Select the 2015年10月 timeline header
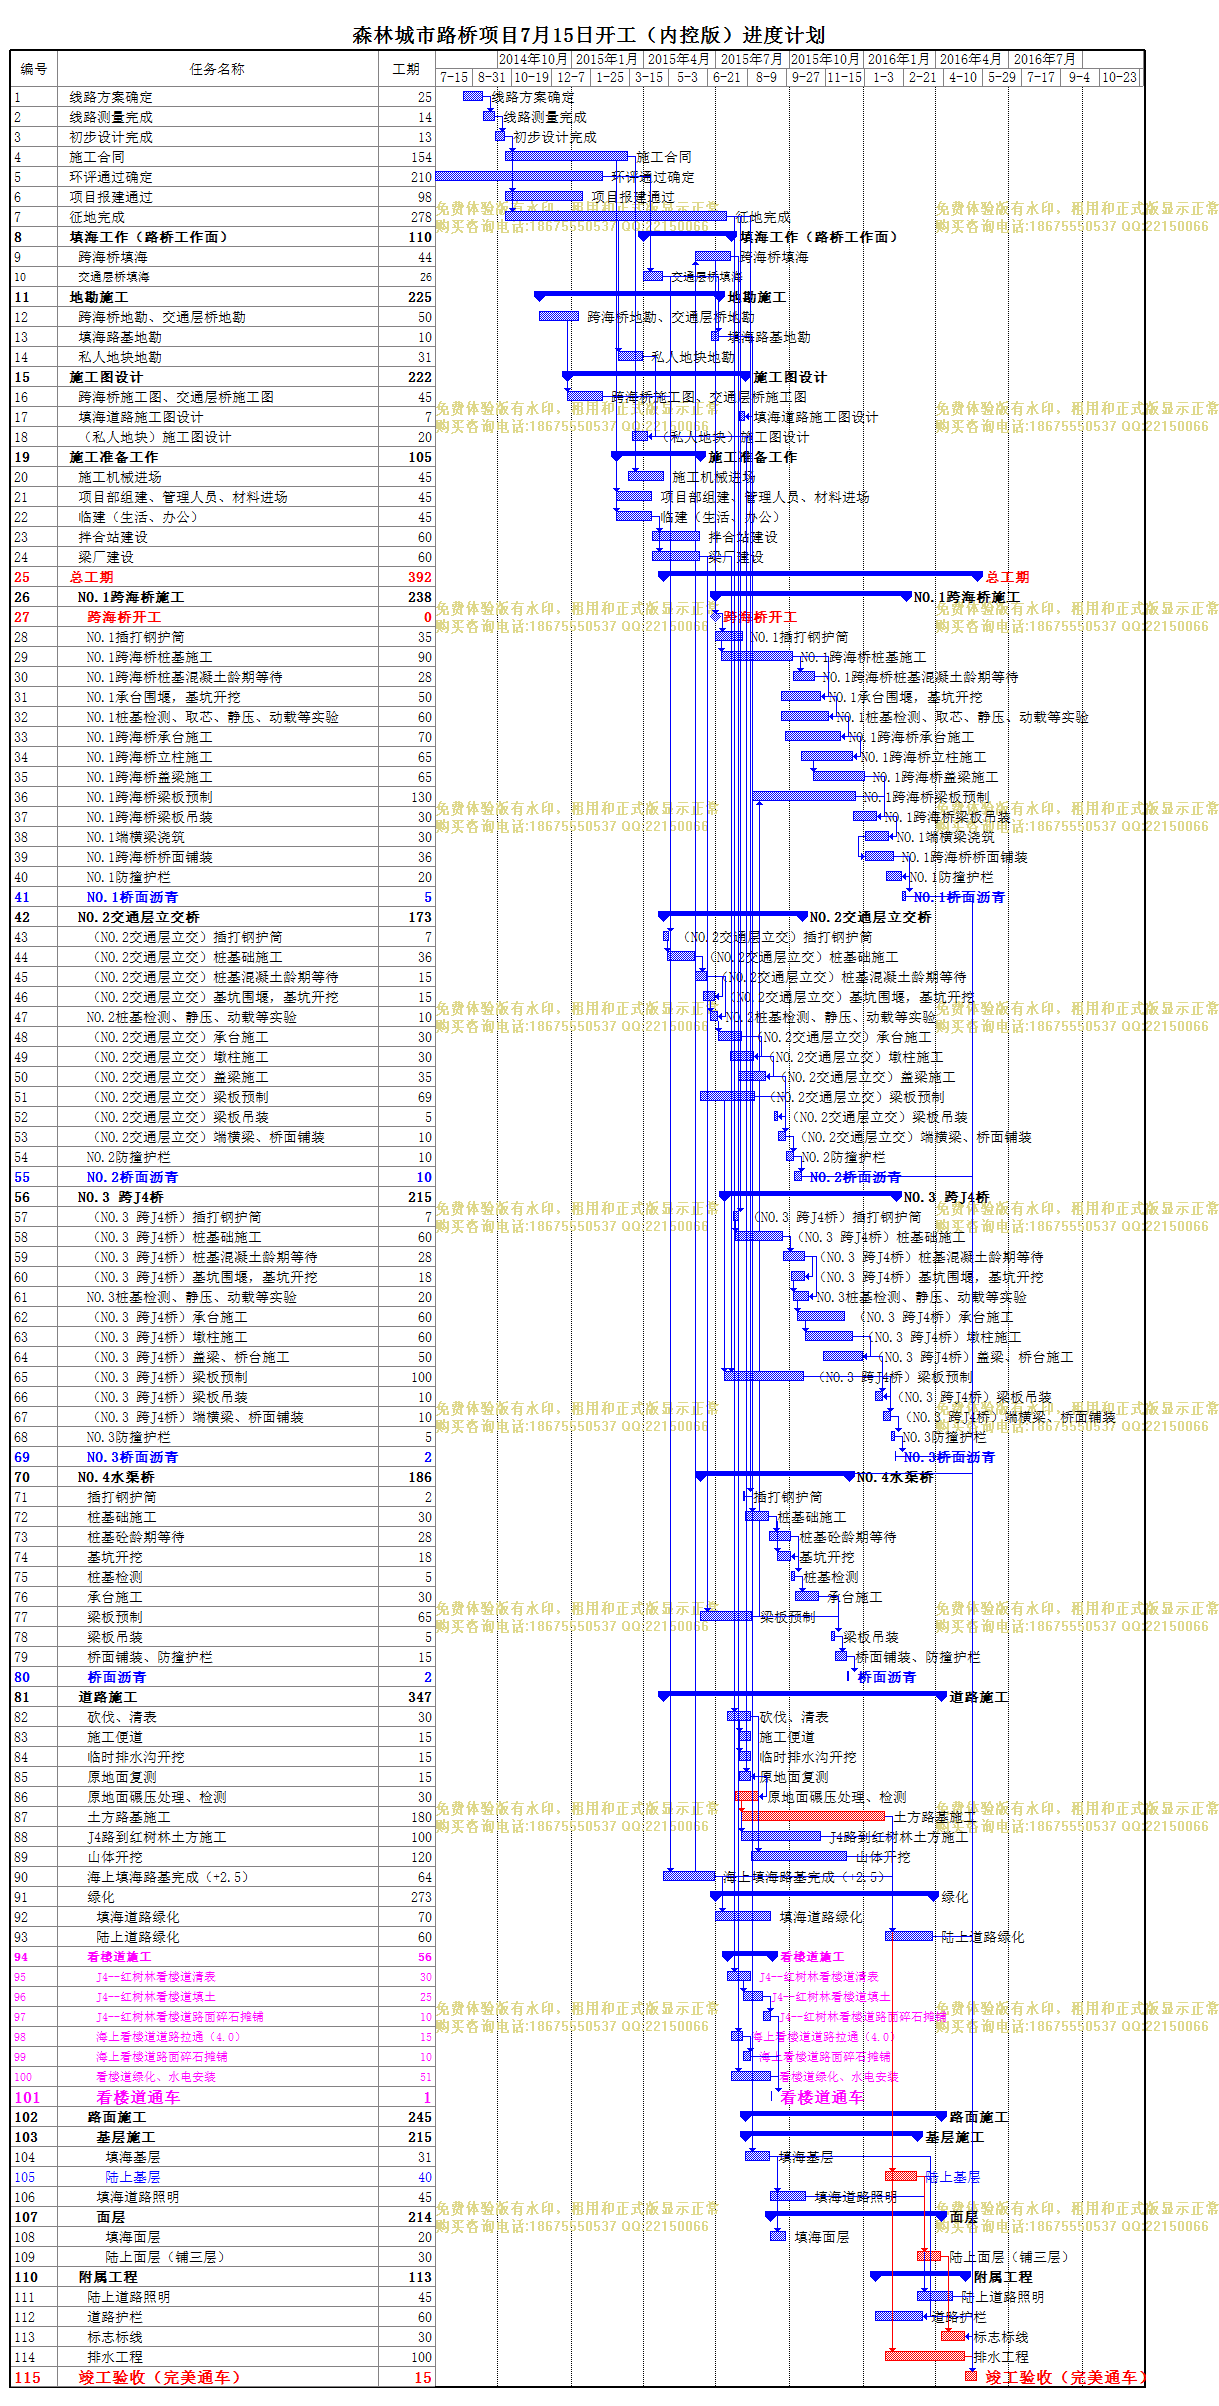1219x2406 pixels. coord(825,59)
